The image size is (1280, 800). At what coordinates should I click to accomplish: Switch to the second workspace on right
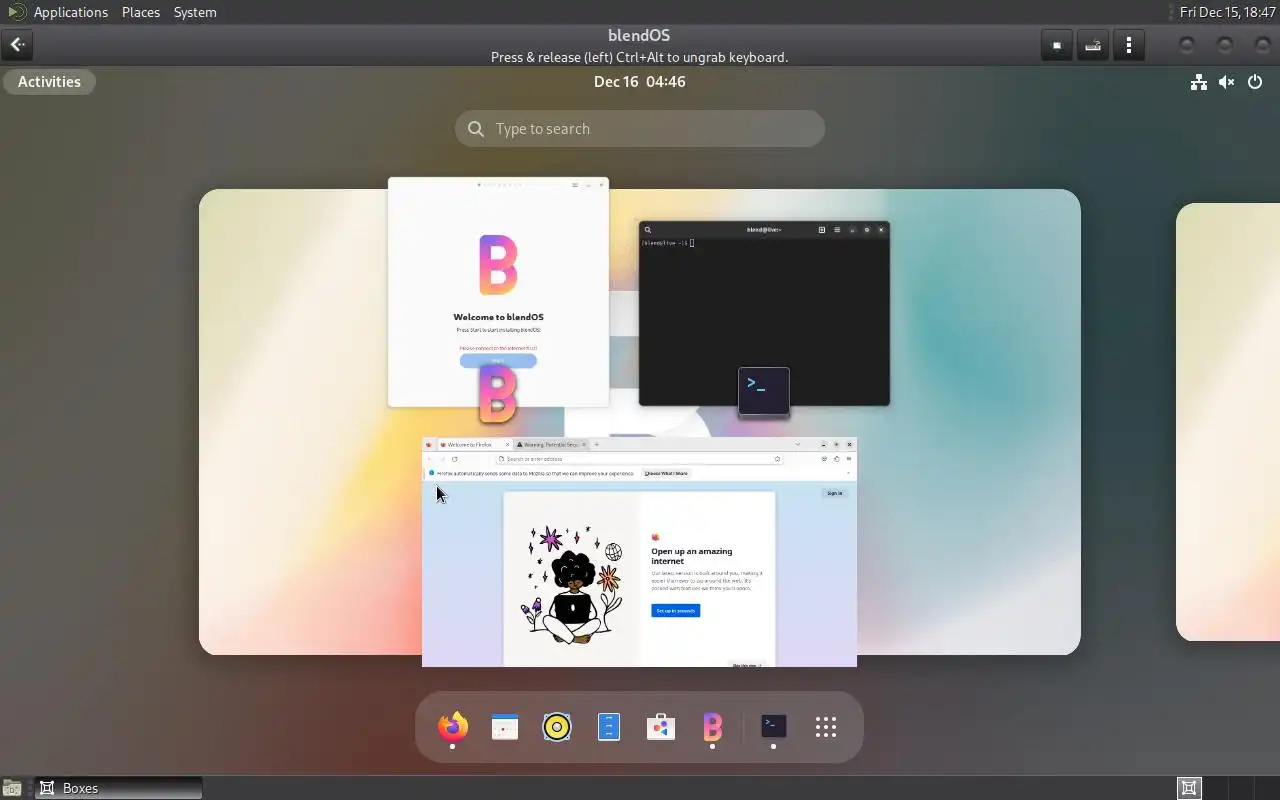(1228, 422)
